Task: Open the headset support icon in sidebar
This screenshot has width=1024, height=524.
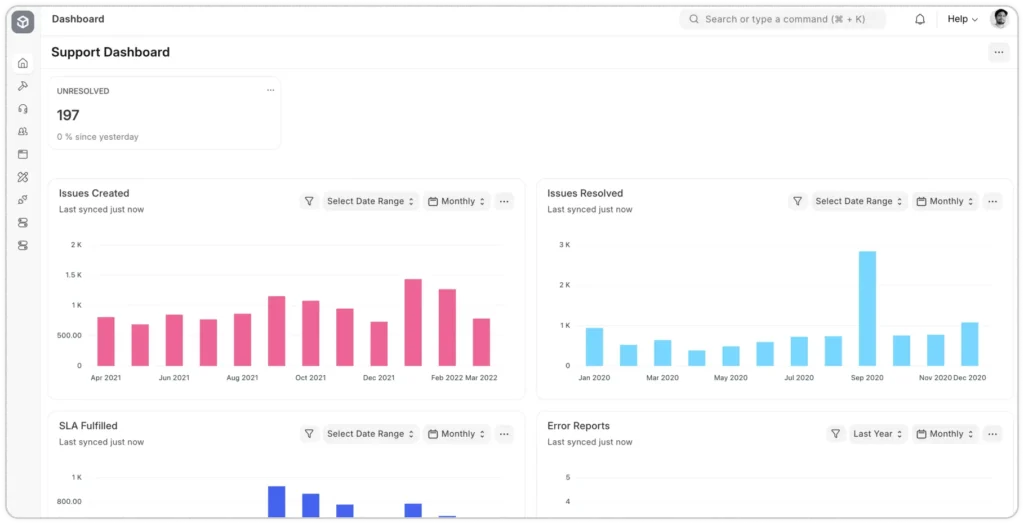Action: point(23,109)
